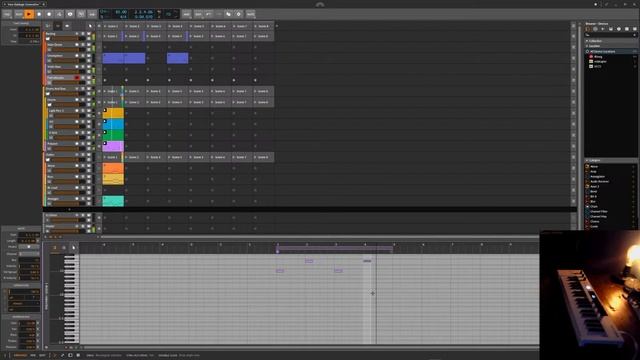Select the Bitwig location in the browser
This screenshot has width=640, height=360.
(598, 57)
